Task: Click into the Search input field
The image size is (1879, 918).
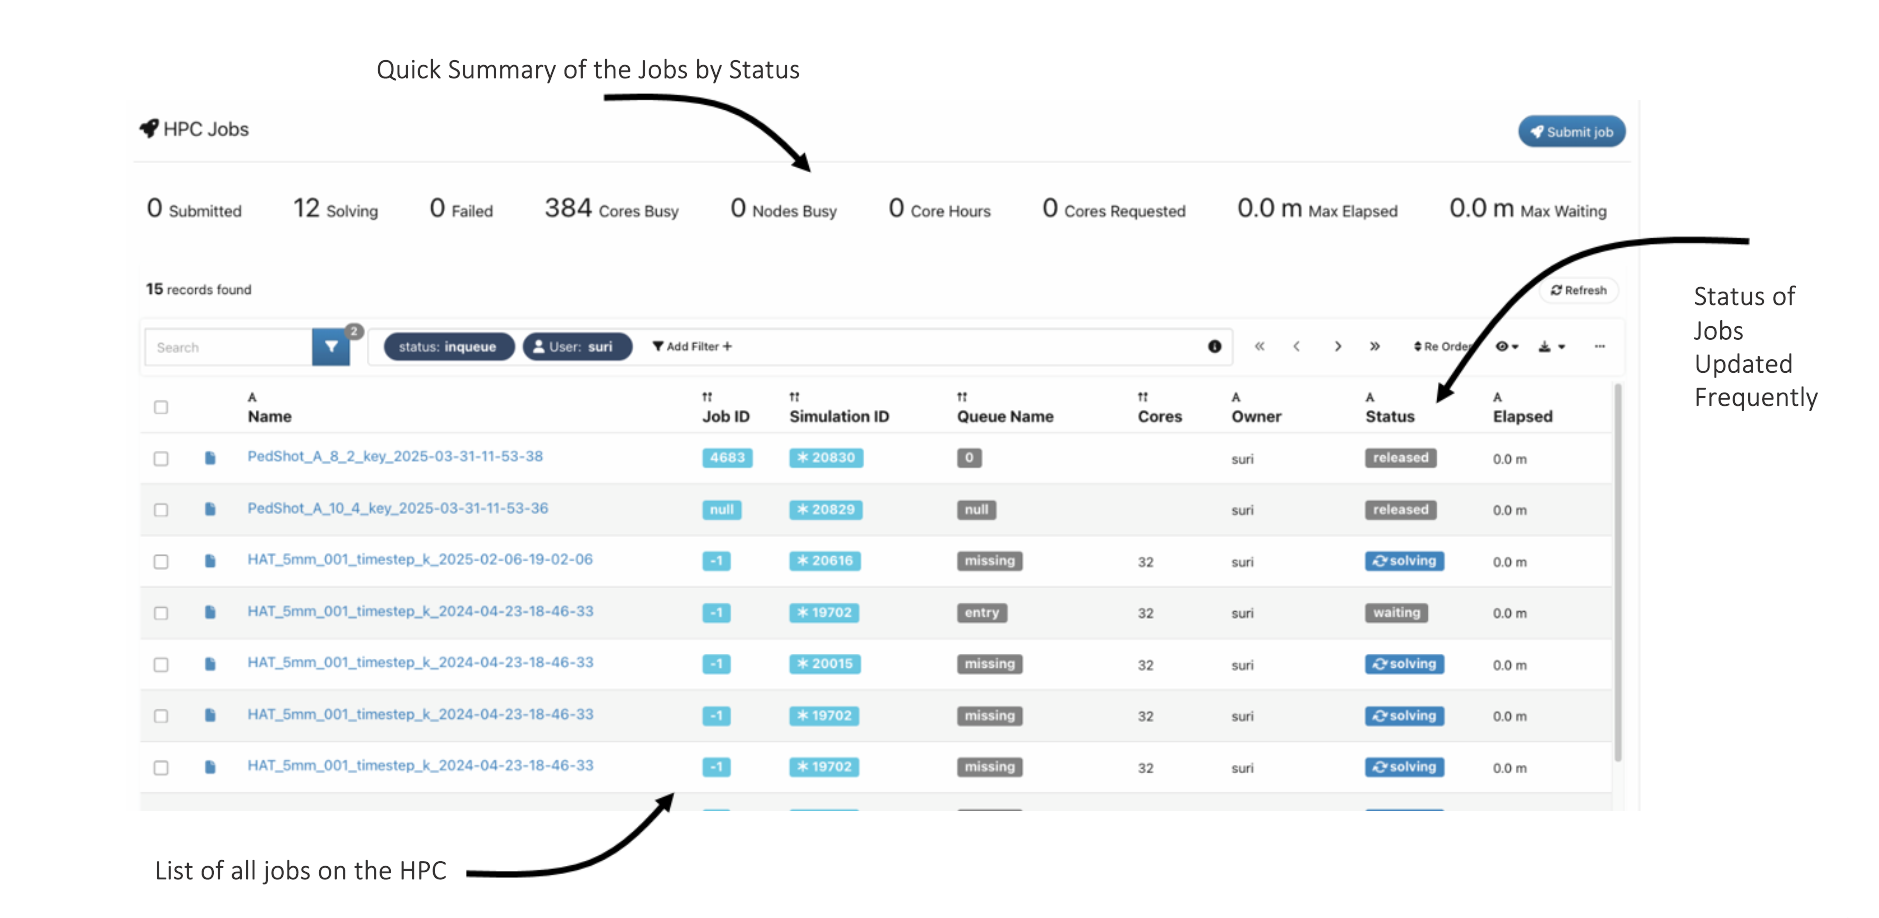Action: (x=229, y=347)
